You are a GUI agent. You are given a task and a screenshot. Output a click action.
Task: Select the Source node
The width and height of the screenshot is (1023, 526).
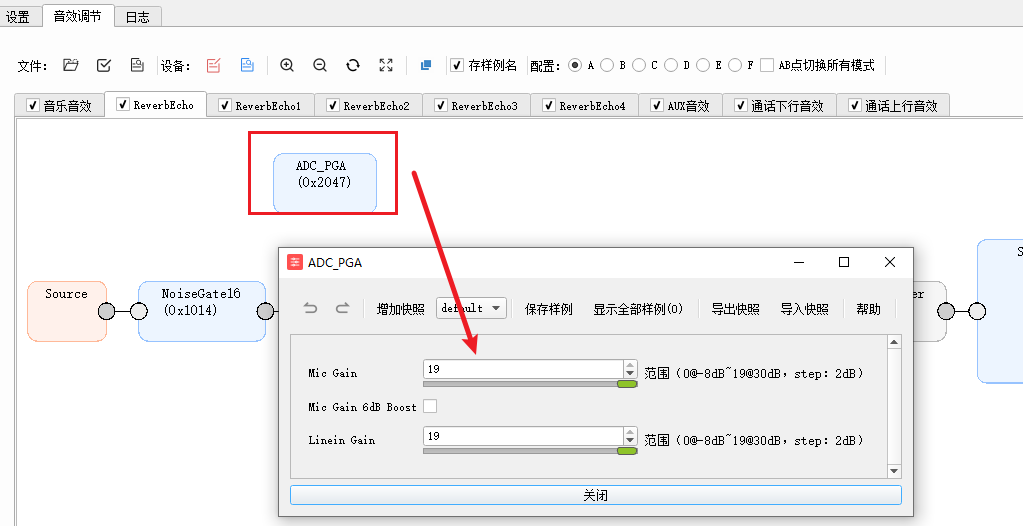click(x=67, y=311)
